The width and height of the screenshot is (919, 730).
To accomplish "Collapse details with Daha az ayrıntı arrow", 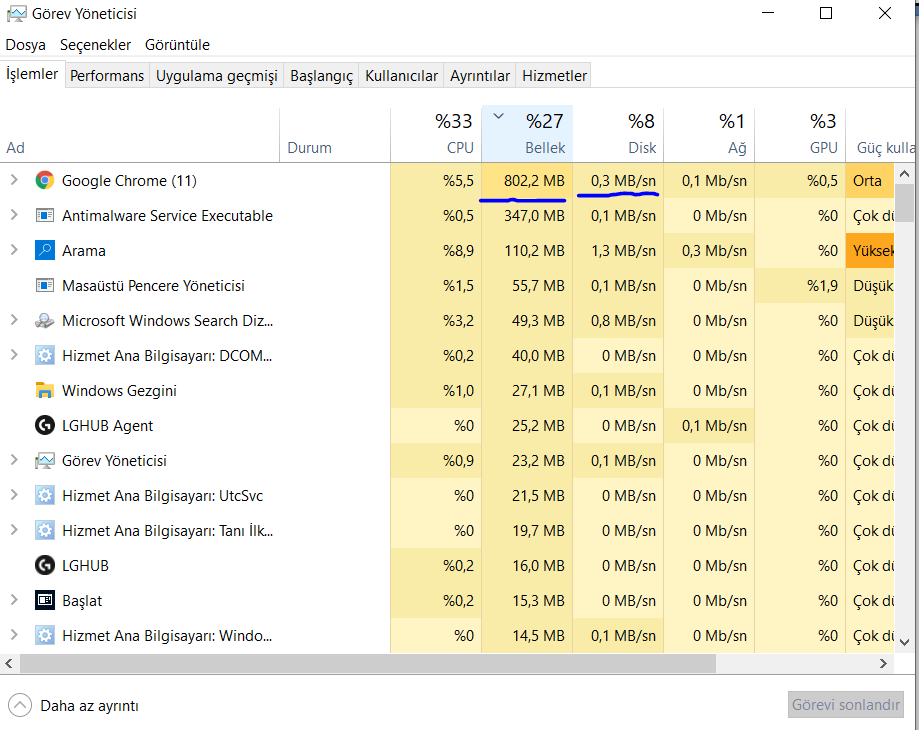I will pos(19,705).
